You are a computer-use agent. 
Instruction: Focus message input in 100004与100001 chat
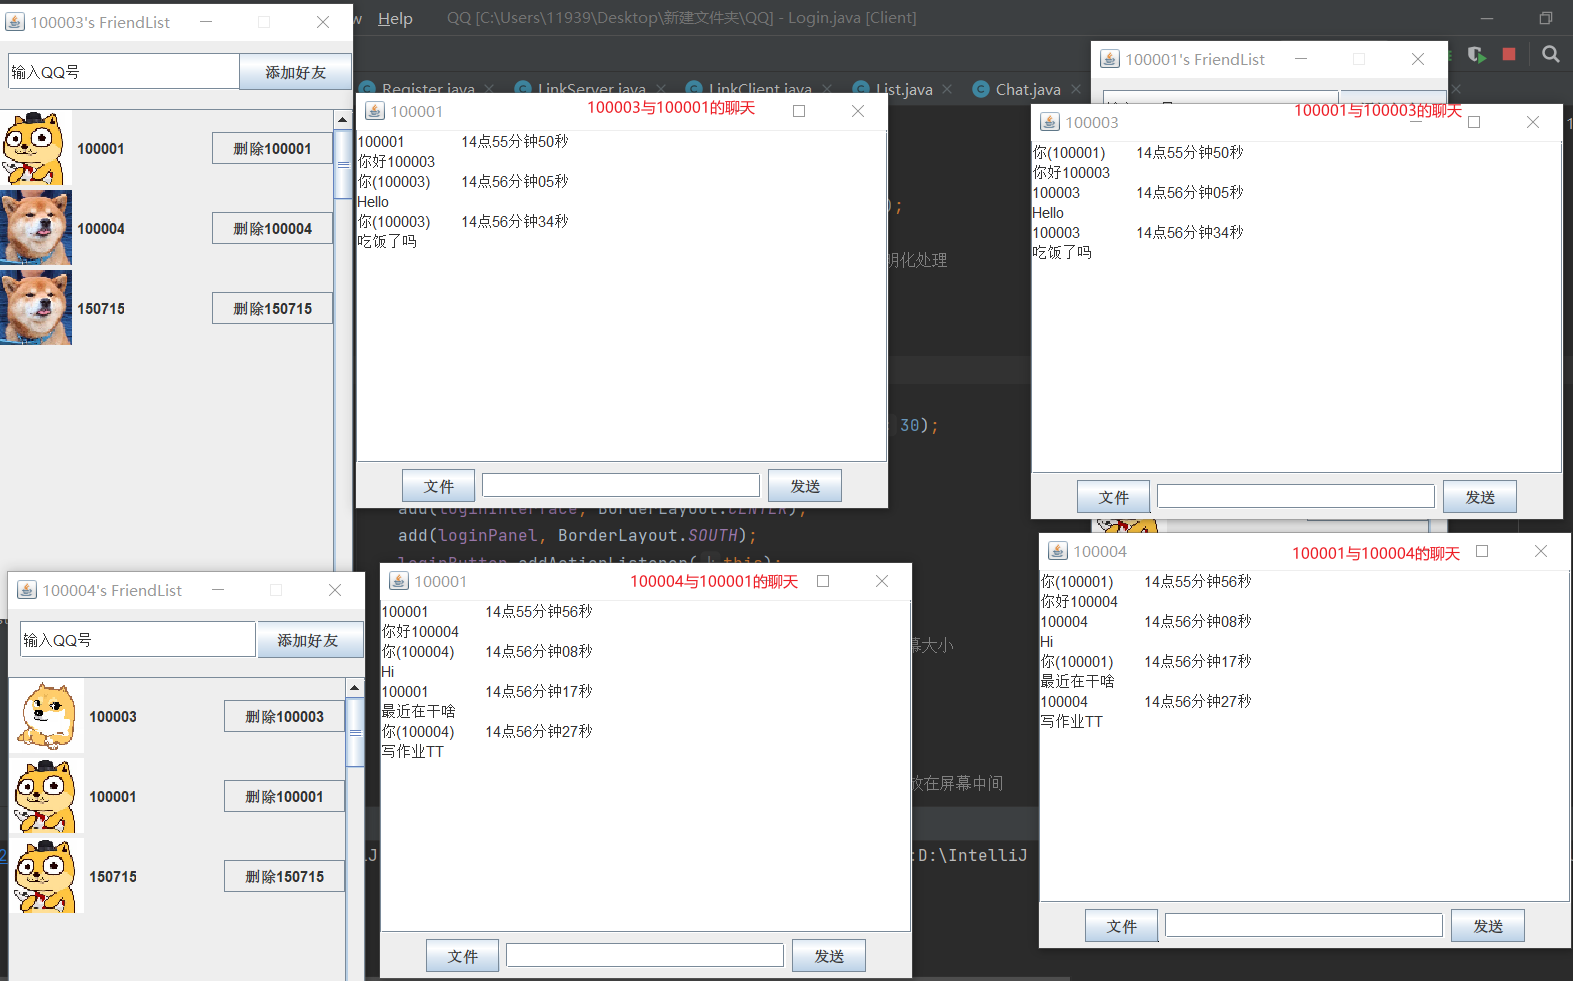(645, 955)
